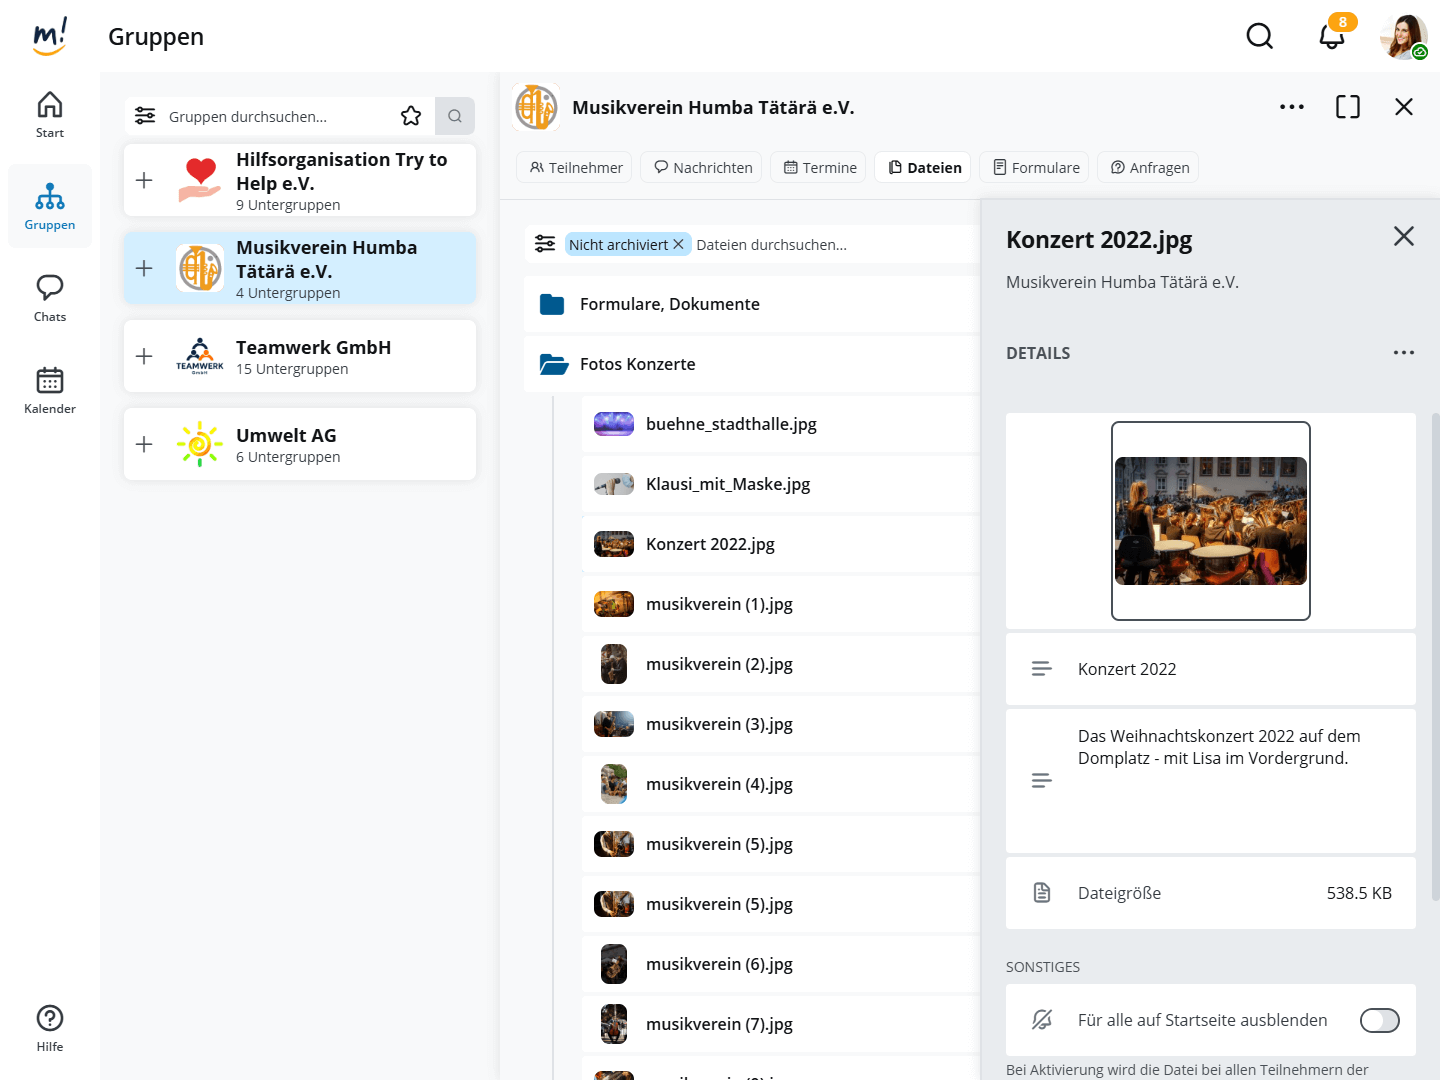Click the Dateien durchsuchen search field
Image resolution: width=1440 pixels, height=1080 pixels.
(x=830, y=244)
